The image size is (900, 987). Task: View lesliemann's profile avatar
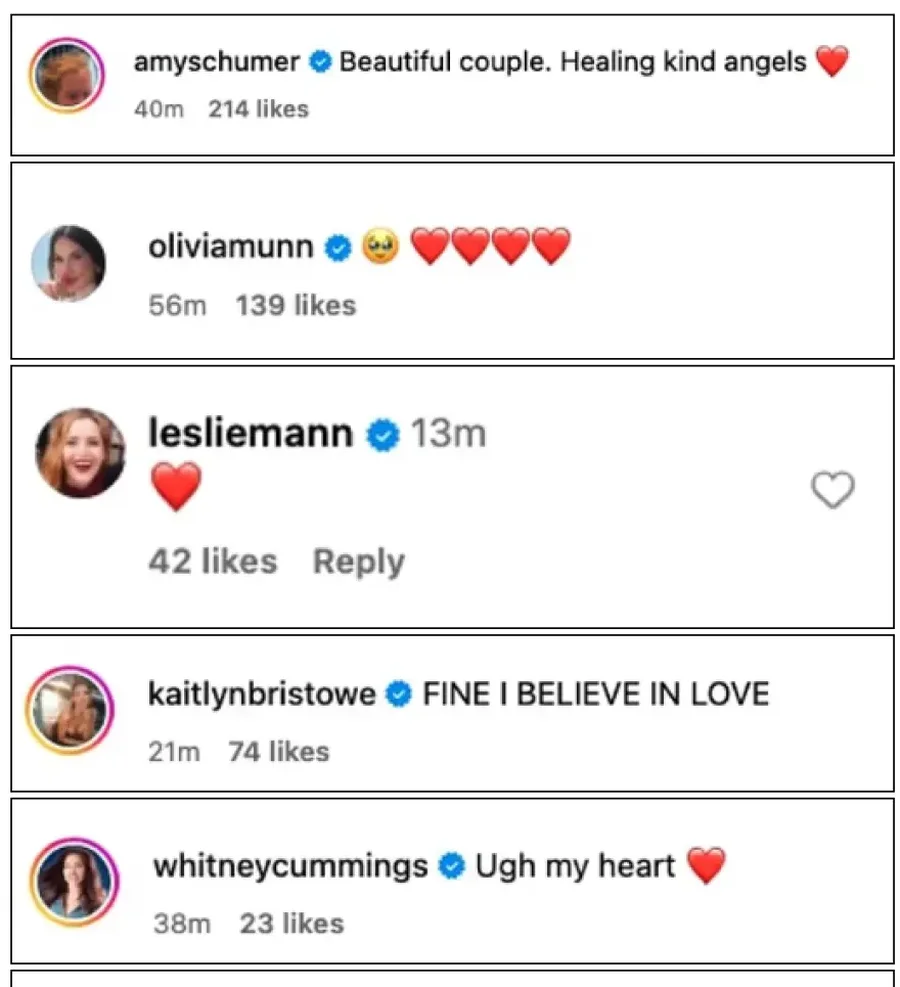(81, 453)
